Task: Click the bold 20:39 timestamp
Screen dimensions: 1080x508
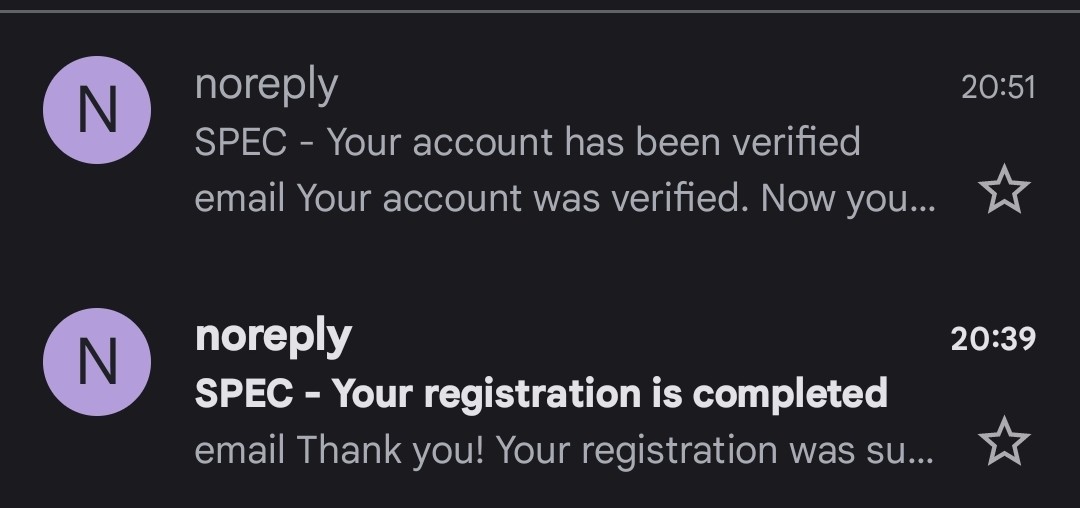Action: tap(993, 338)
